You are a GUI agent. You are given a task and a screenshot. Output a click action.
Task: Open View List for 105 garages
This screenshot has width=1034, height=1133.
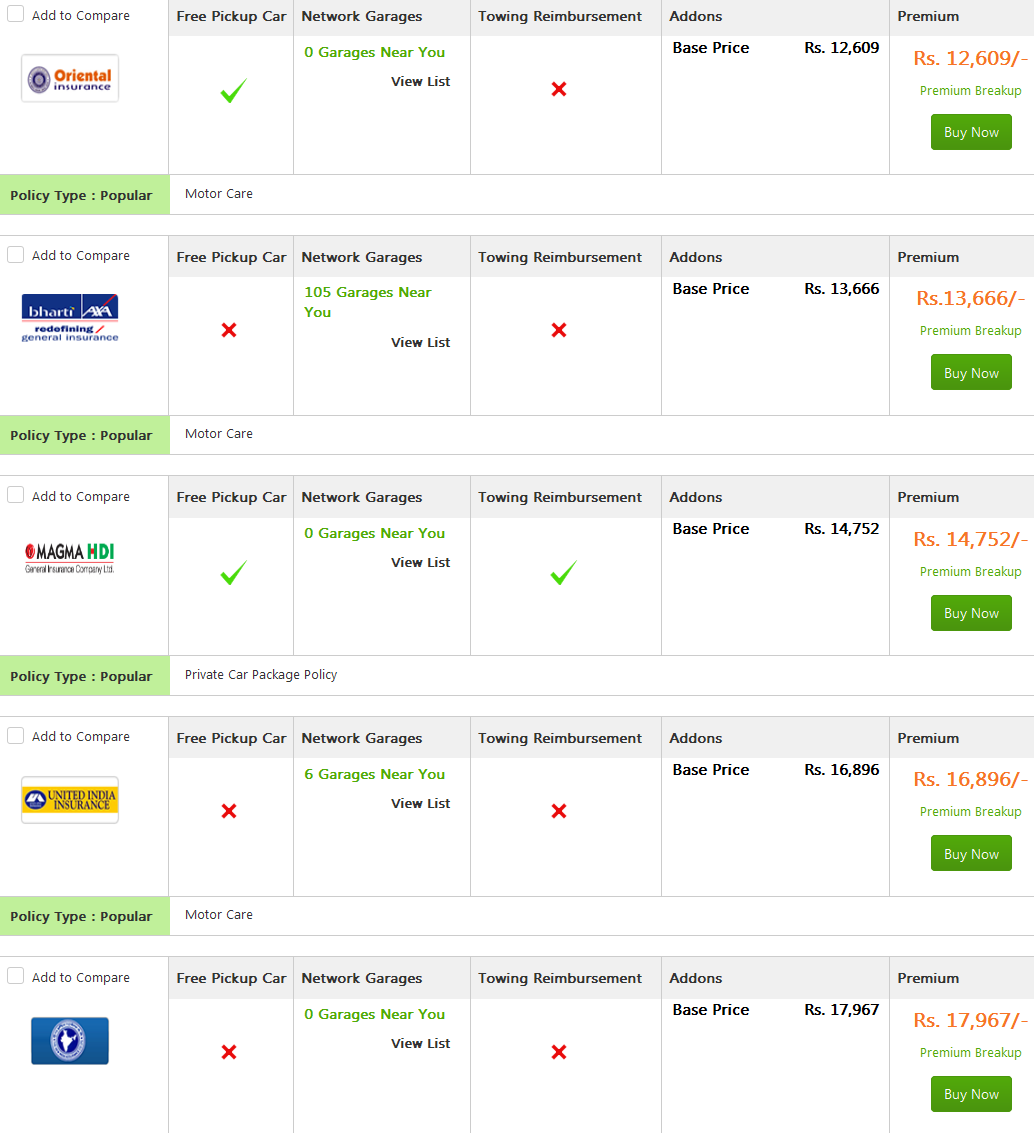pyautogui.click(x=420, y=342)
